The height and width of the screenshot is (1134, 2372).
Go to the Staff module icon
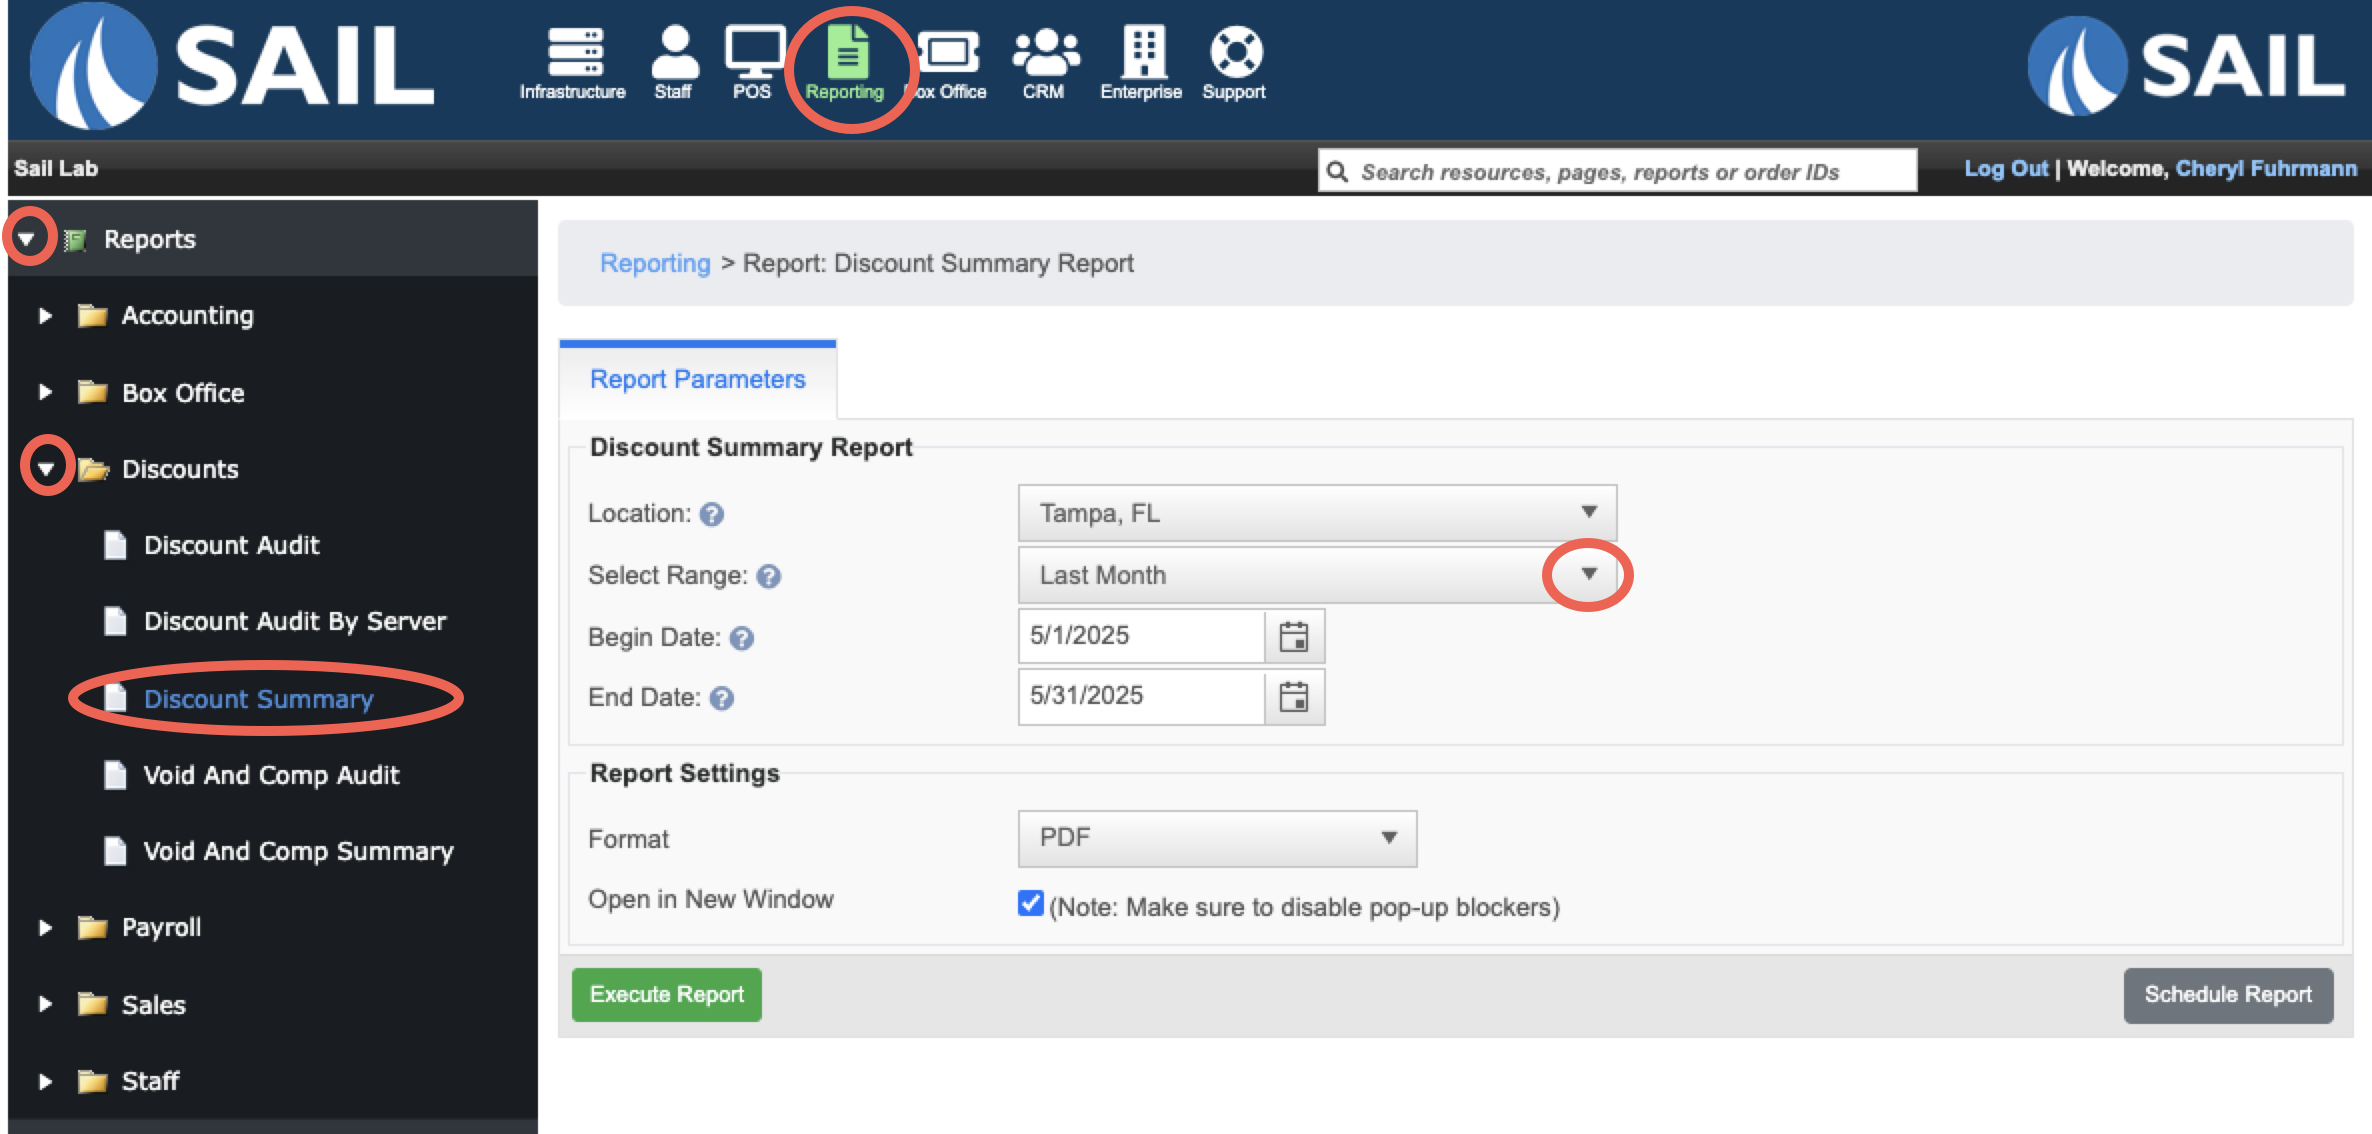point(675,52)
